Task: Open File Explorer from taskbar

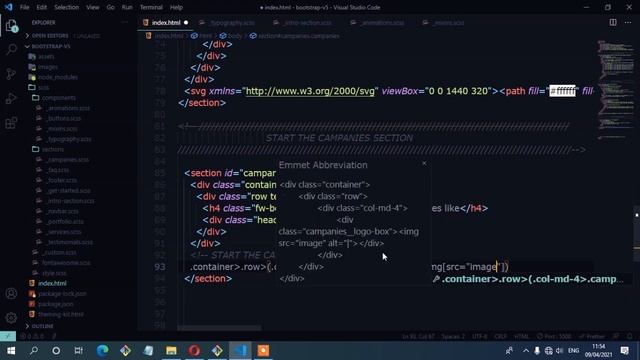Action: 171,351
